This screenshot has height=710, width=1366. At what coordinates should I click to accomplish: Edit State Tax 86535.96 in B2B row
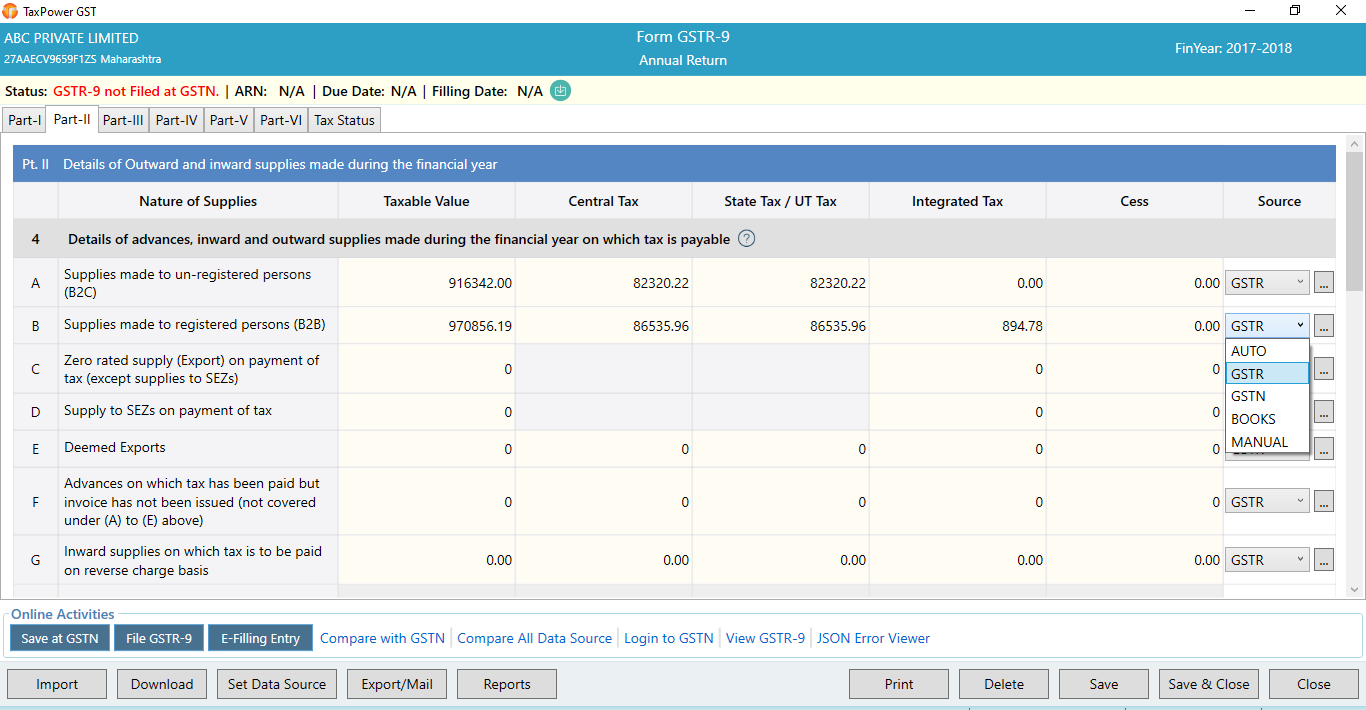click(781, 326)
